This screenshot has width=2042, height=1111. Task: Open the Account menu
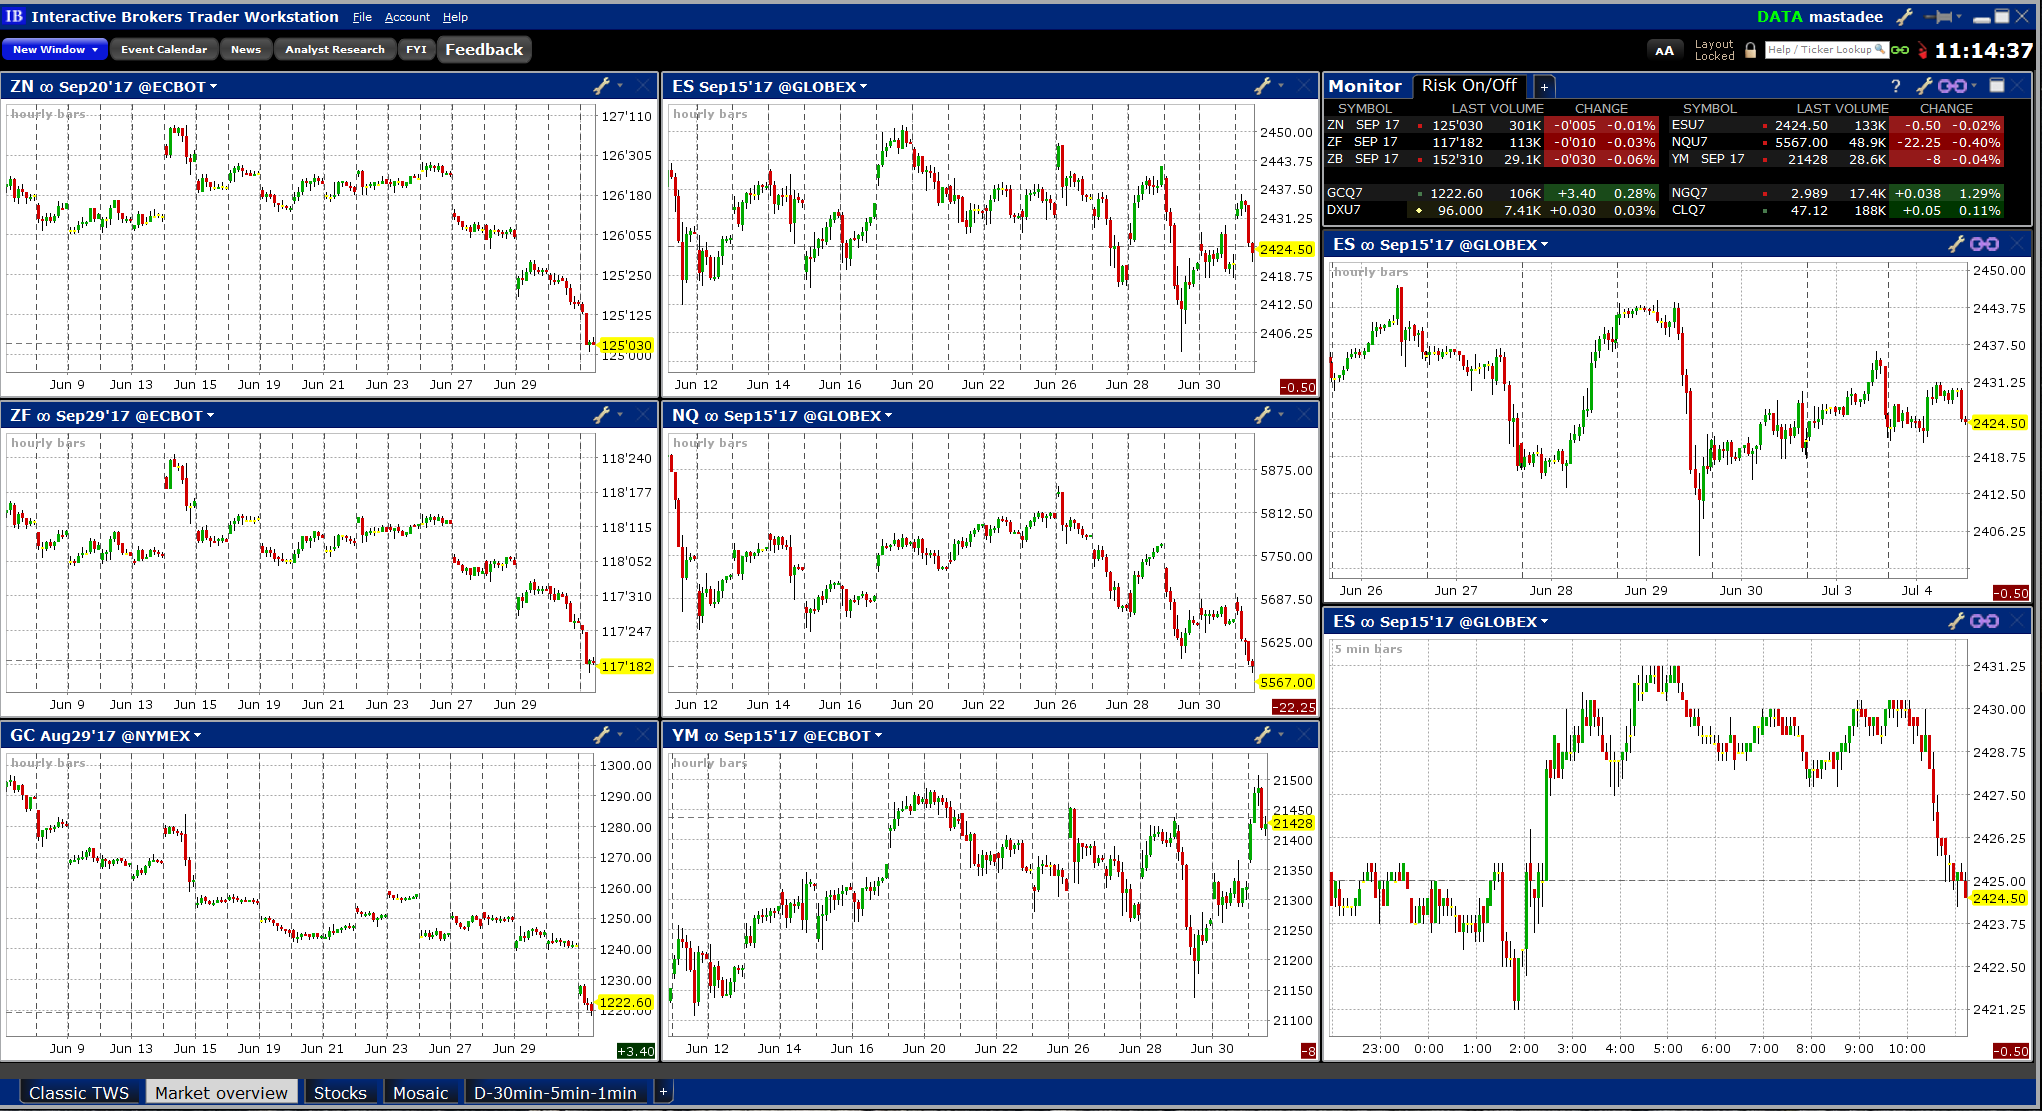[x=407, y=17]
